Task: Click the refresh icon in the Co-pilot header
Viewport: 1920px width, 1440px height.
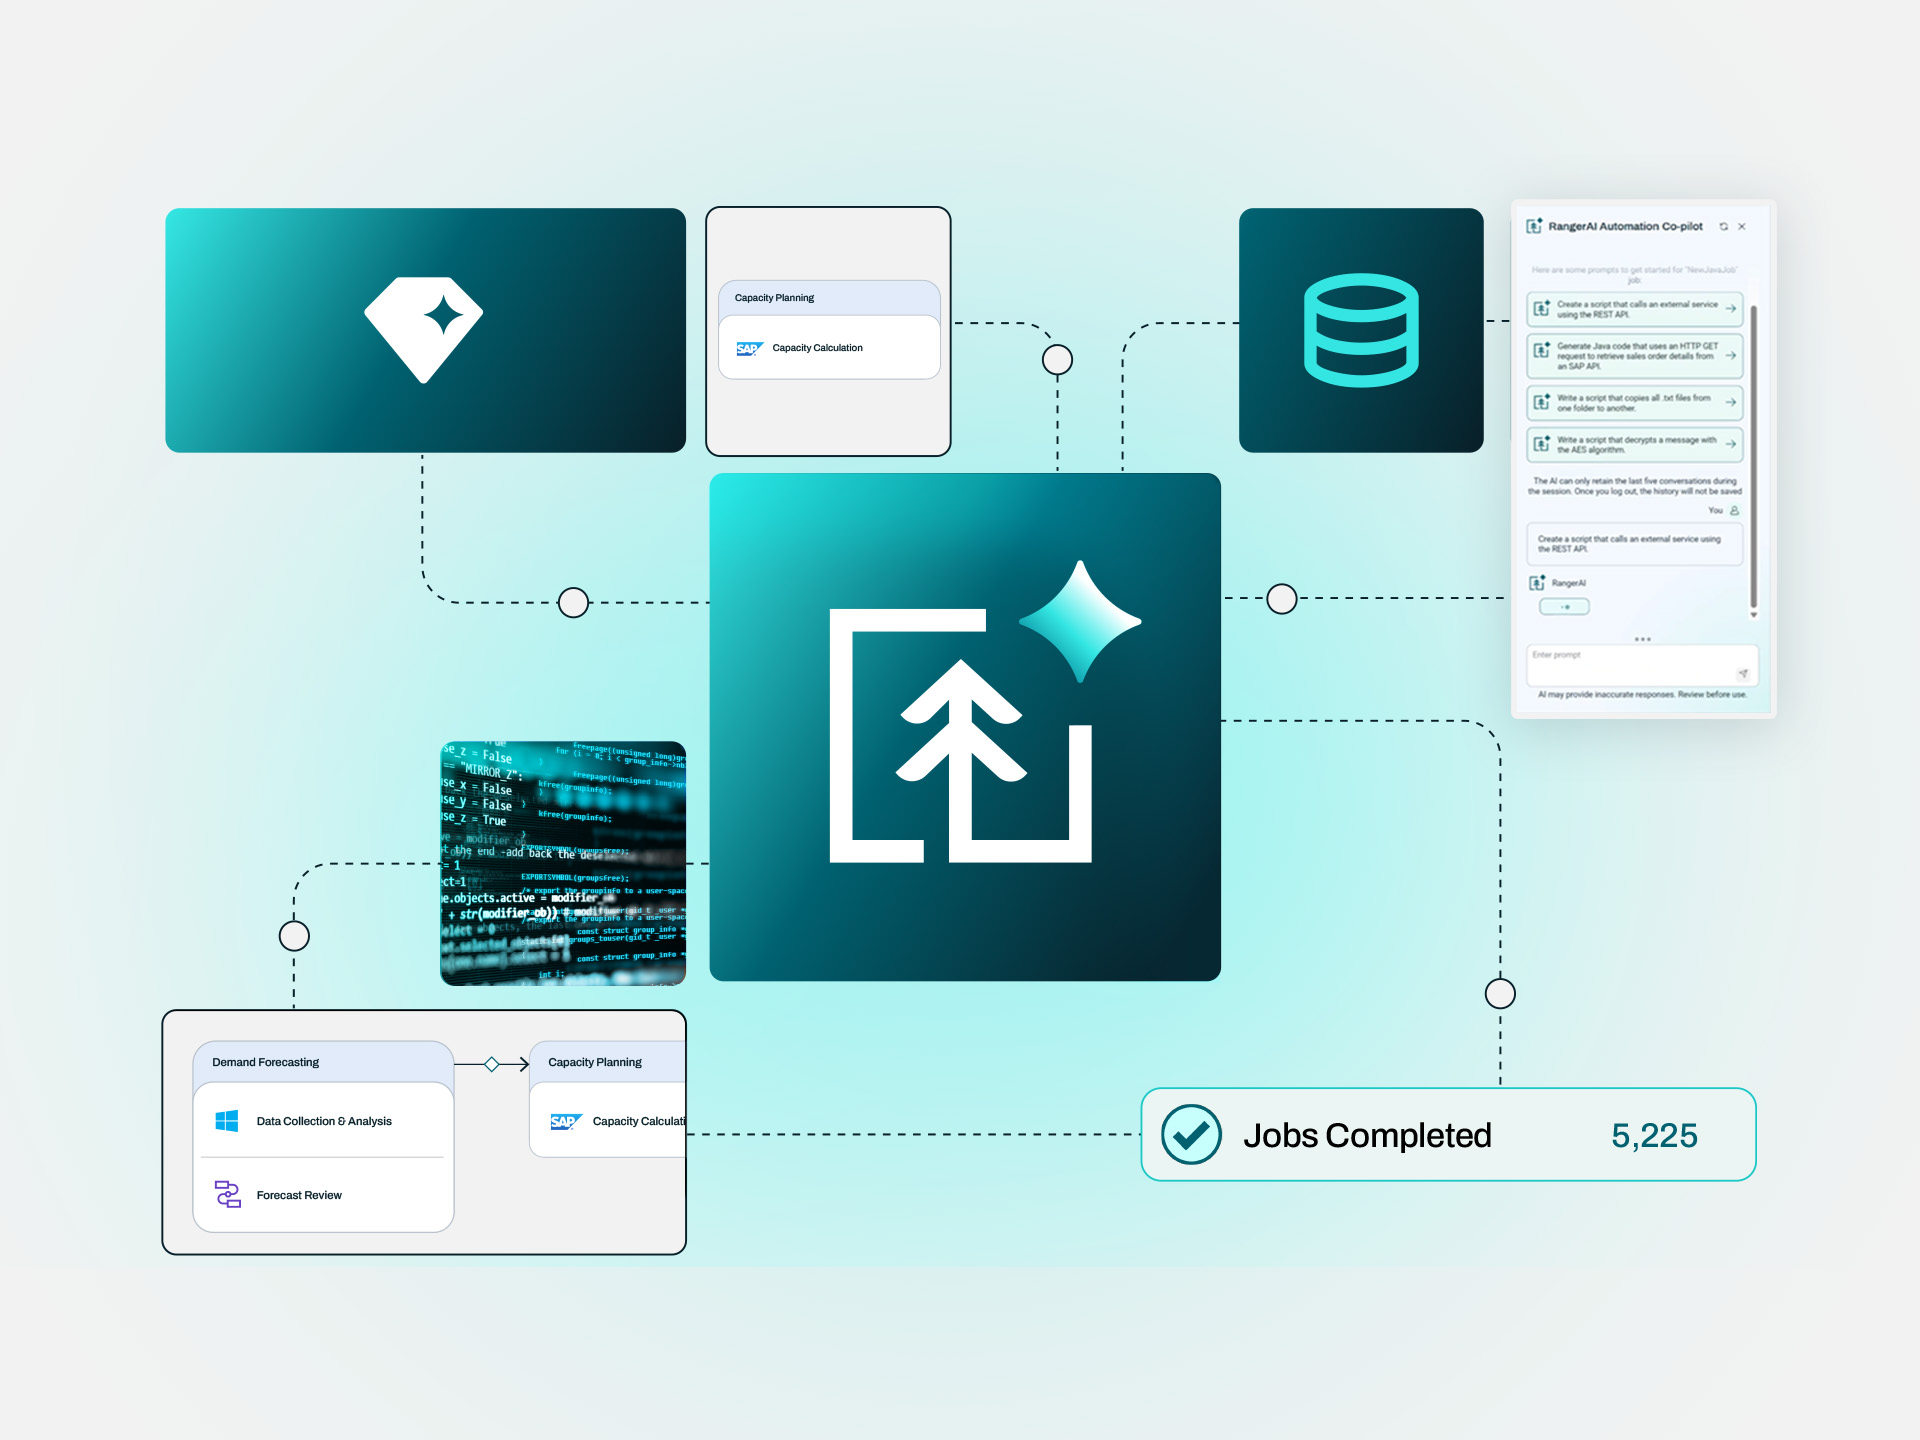Action: [x=1723, y=227]
